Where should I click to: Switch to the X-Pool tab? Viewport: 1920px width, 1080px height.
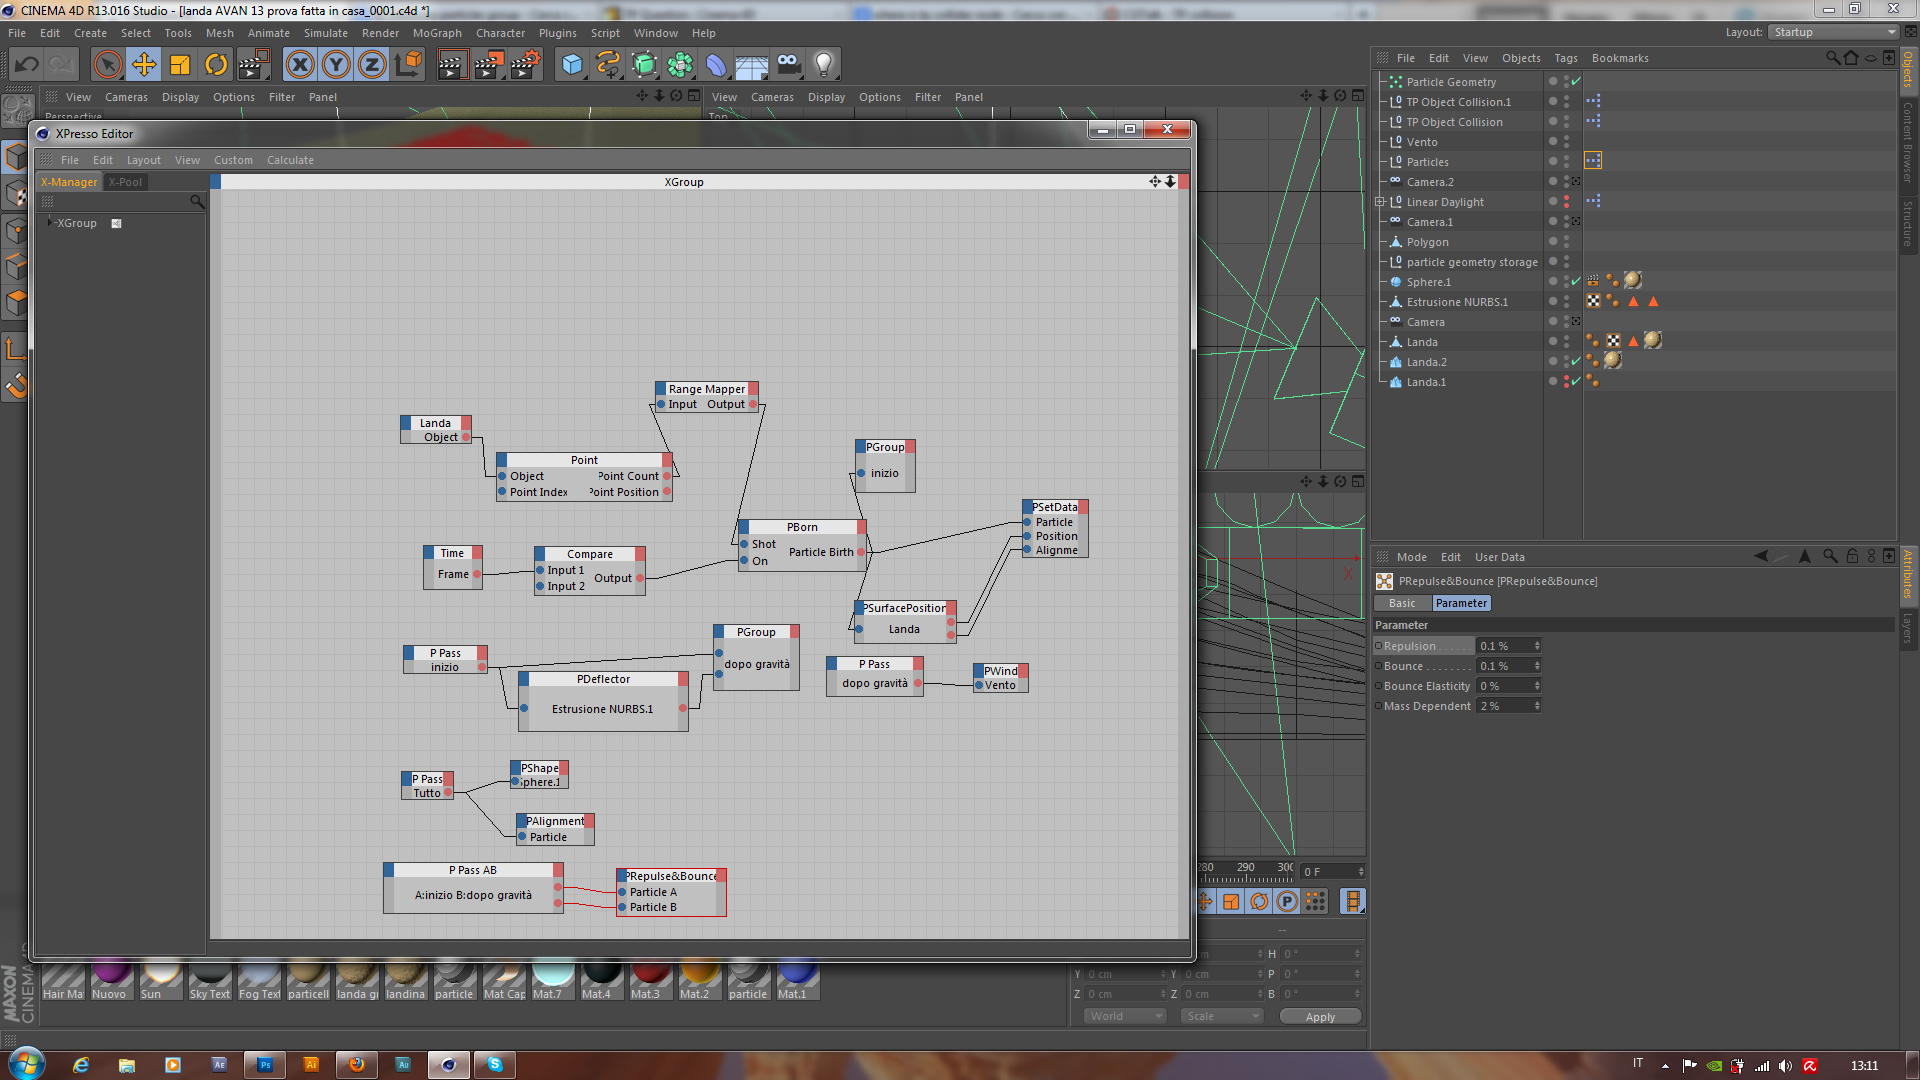tap(126, 182)
